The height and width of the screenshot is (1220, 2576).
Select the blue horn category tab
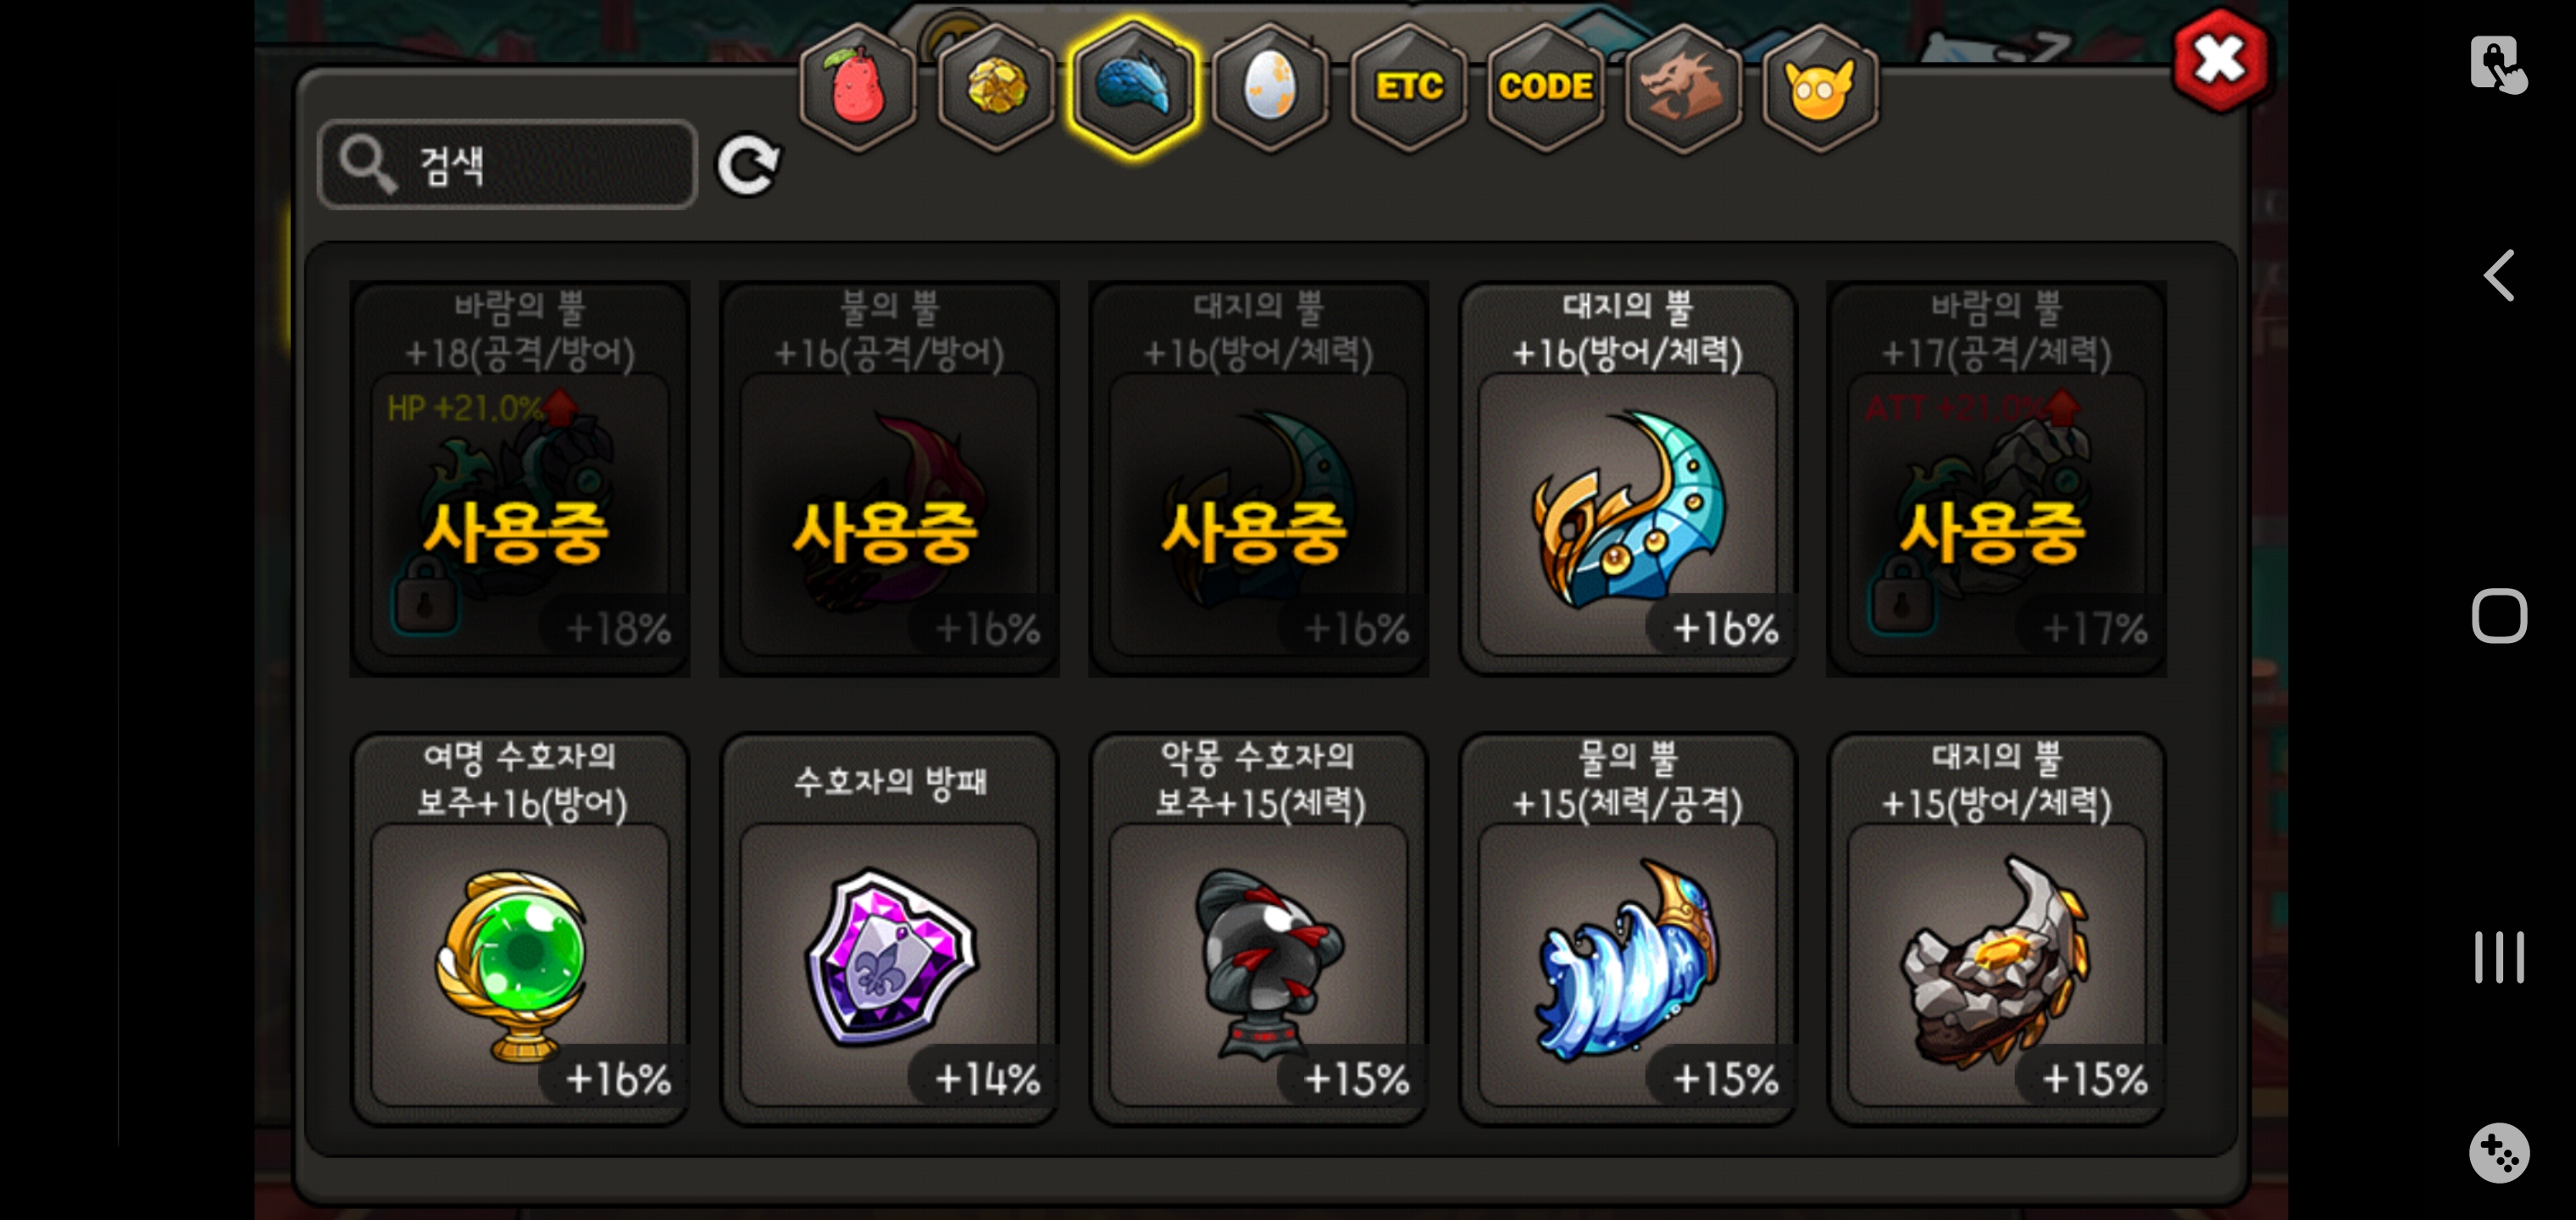point(1133,88)
